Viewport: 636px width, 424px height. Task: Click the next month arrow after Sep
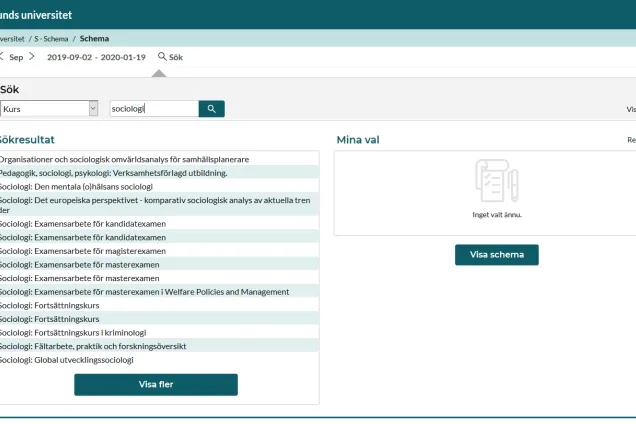[x=31, y=56]
